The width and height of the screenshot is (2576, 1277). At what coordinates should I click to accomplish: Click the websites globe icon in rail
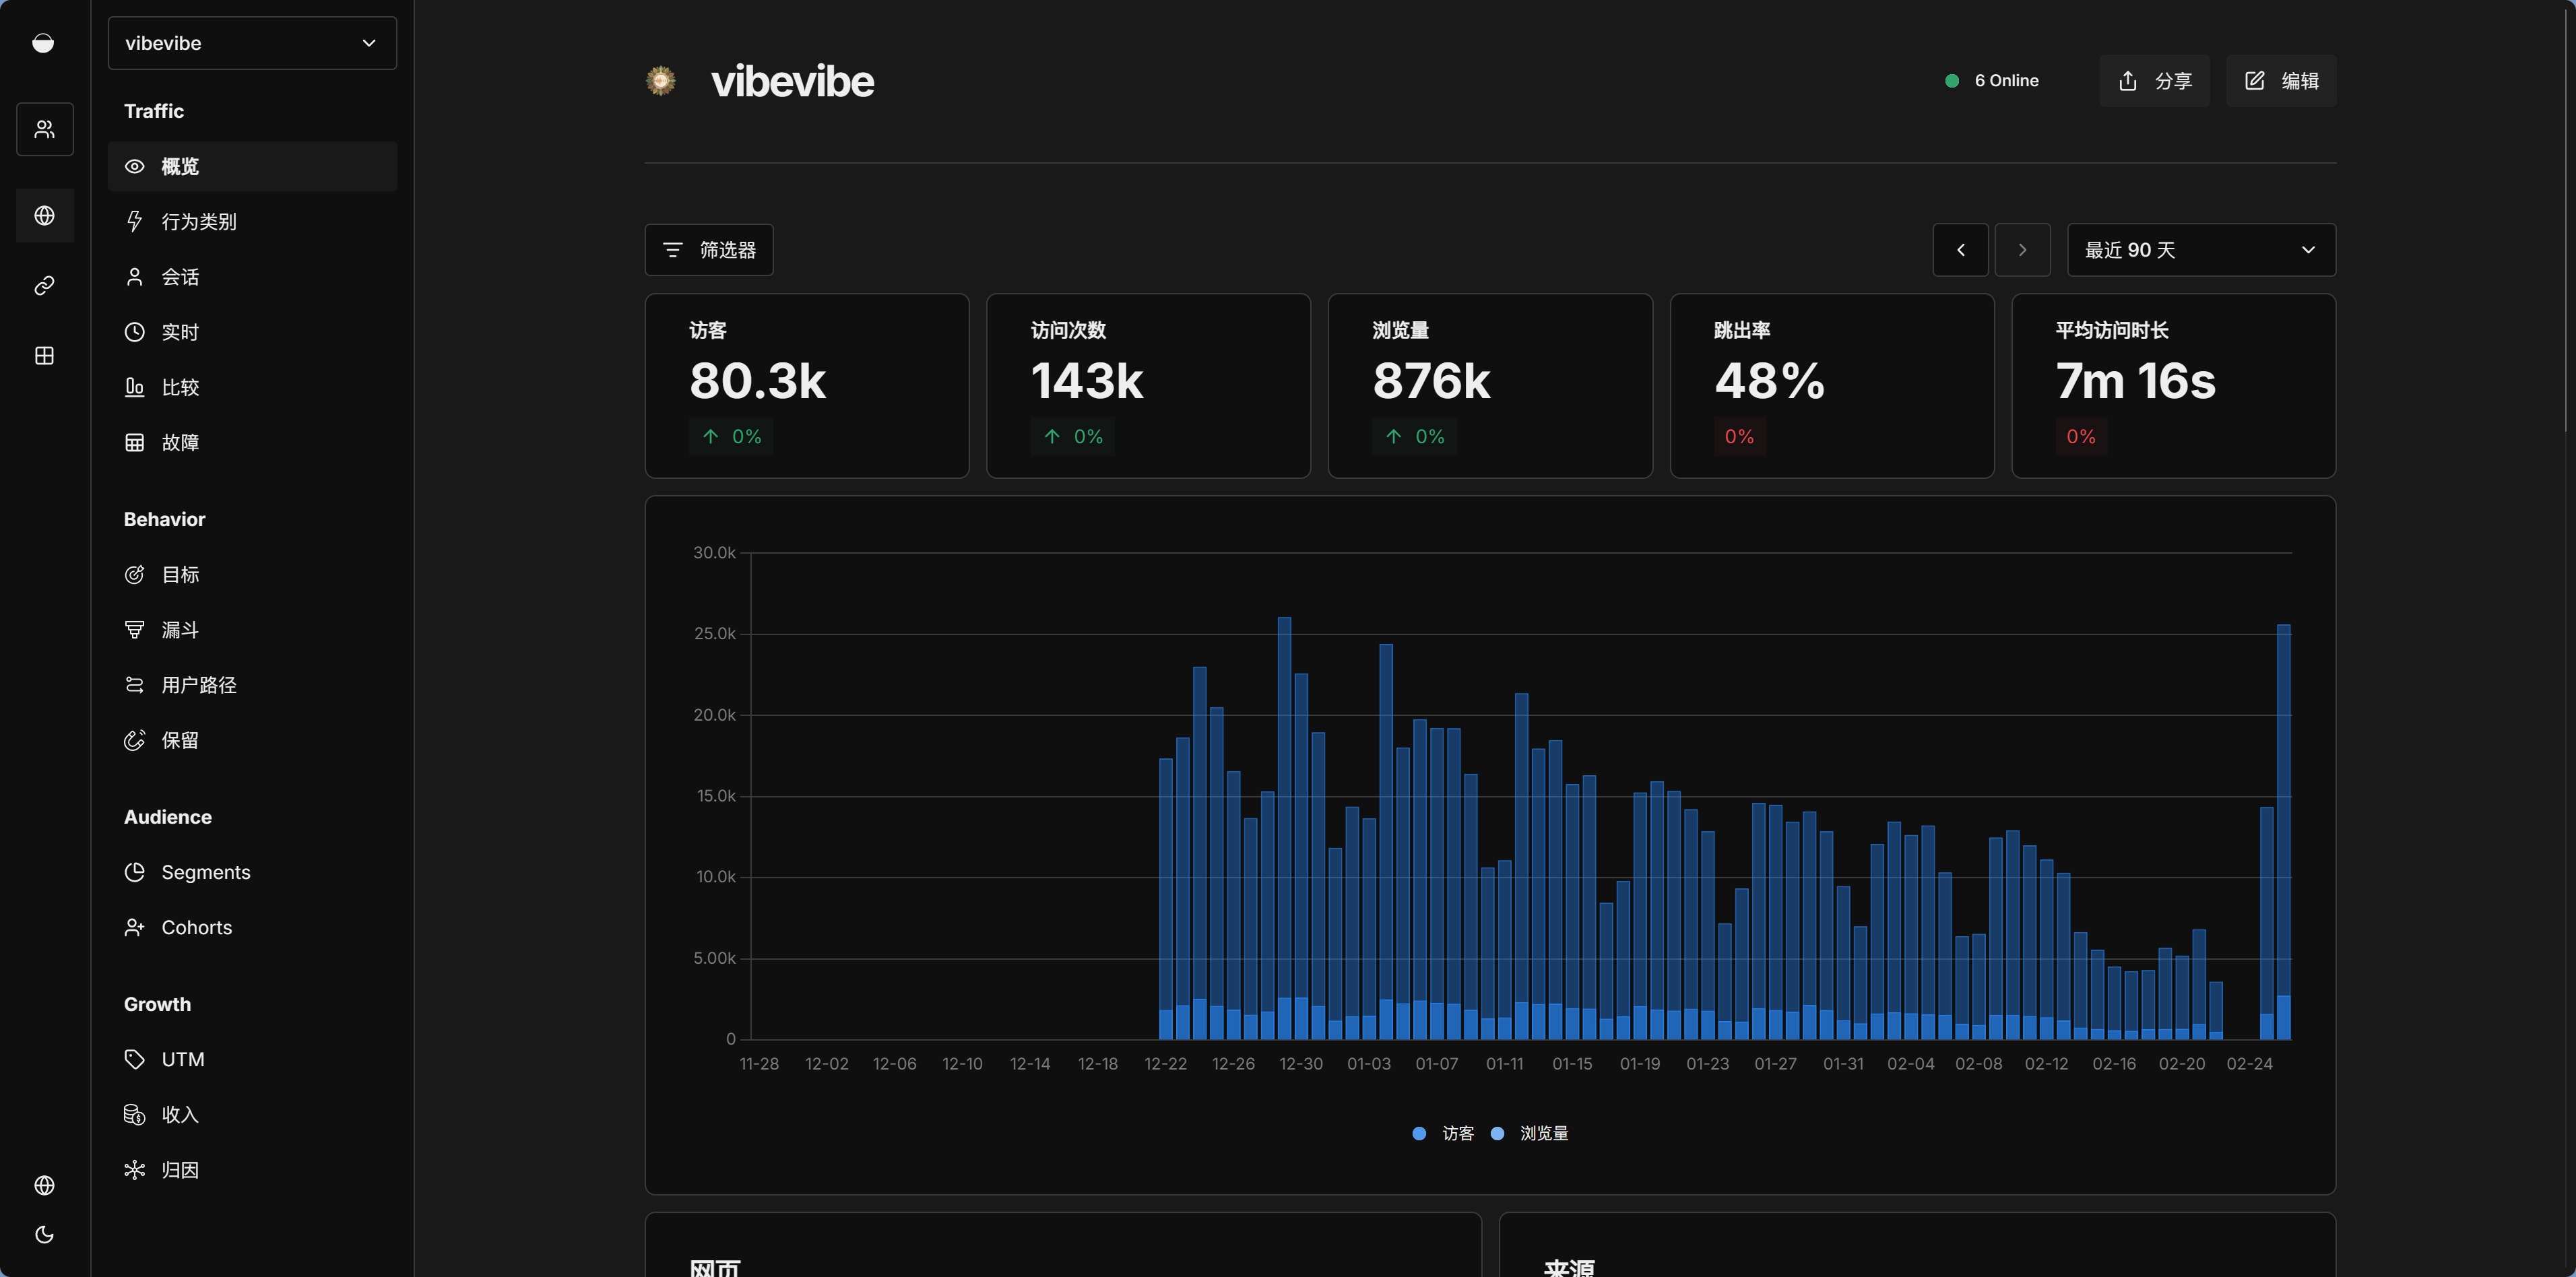click(44, 215)
